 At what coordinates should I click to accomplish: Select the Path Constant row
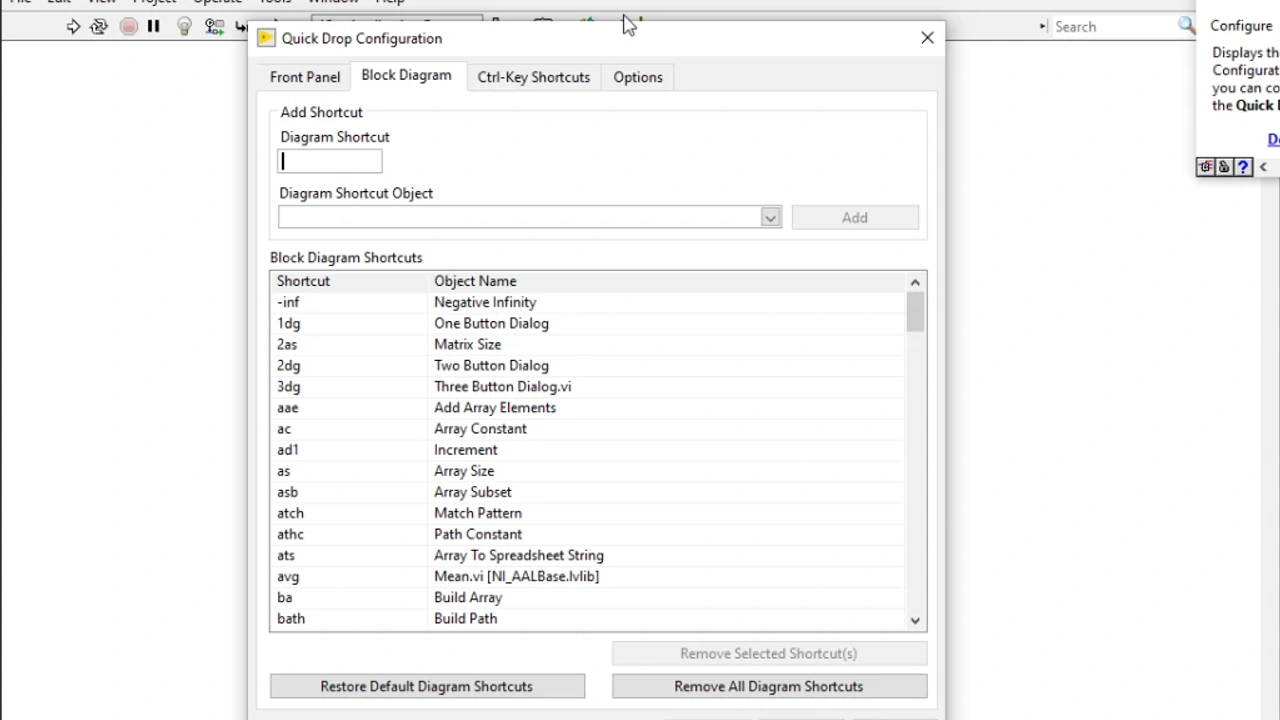point(588,534)
